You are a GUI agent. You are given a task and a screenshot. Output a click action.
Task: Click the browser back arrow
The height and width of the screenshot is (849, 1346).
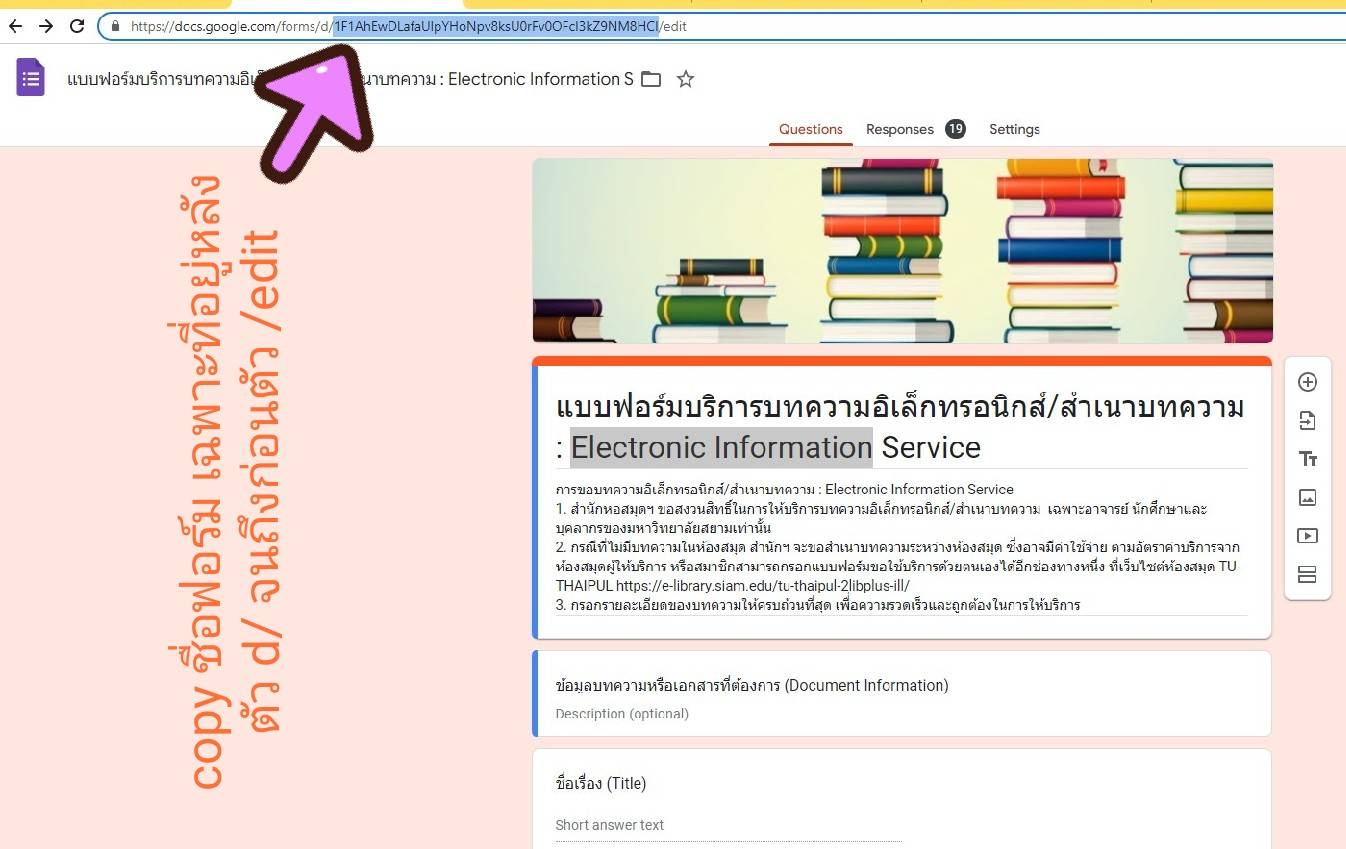15,26
